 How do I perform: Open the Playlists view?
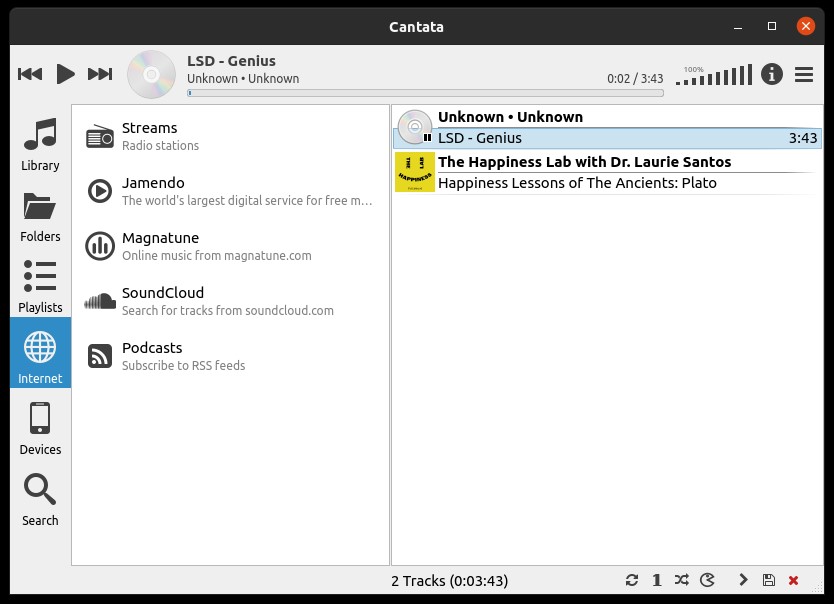[x=40, y=286]
